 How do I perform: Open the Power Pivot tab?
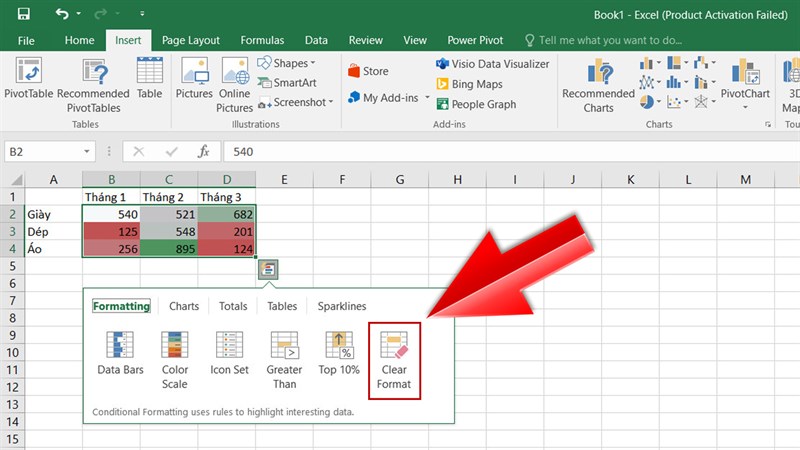[475, 40]
